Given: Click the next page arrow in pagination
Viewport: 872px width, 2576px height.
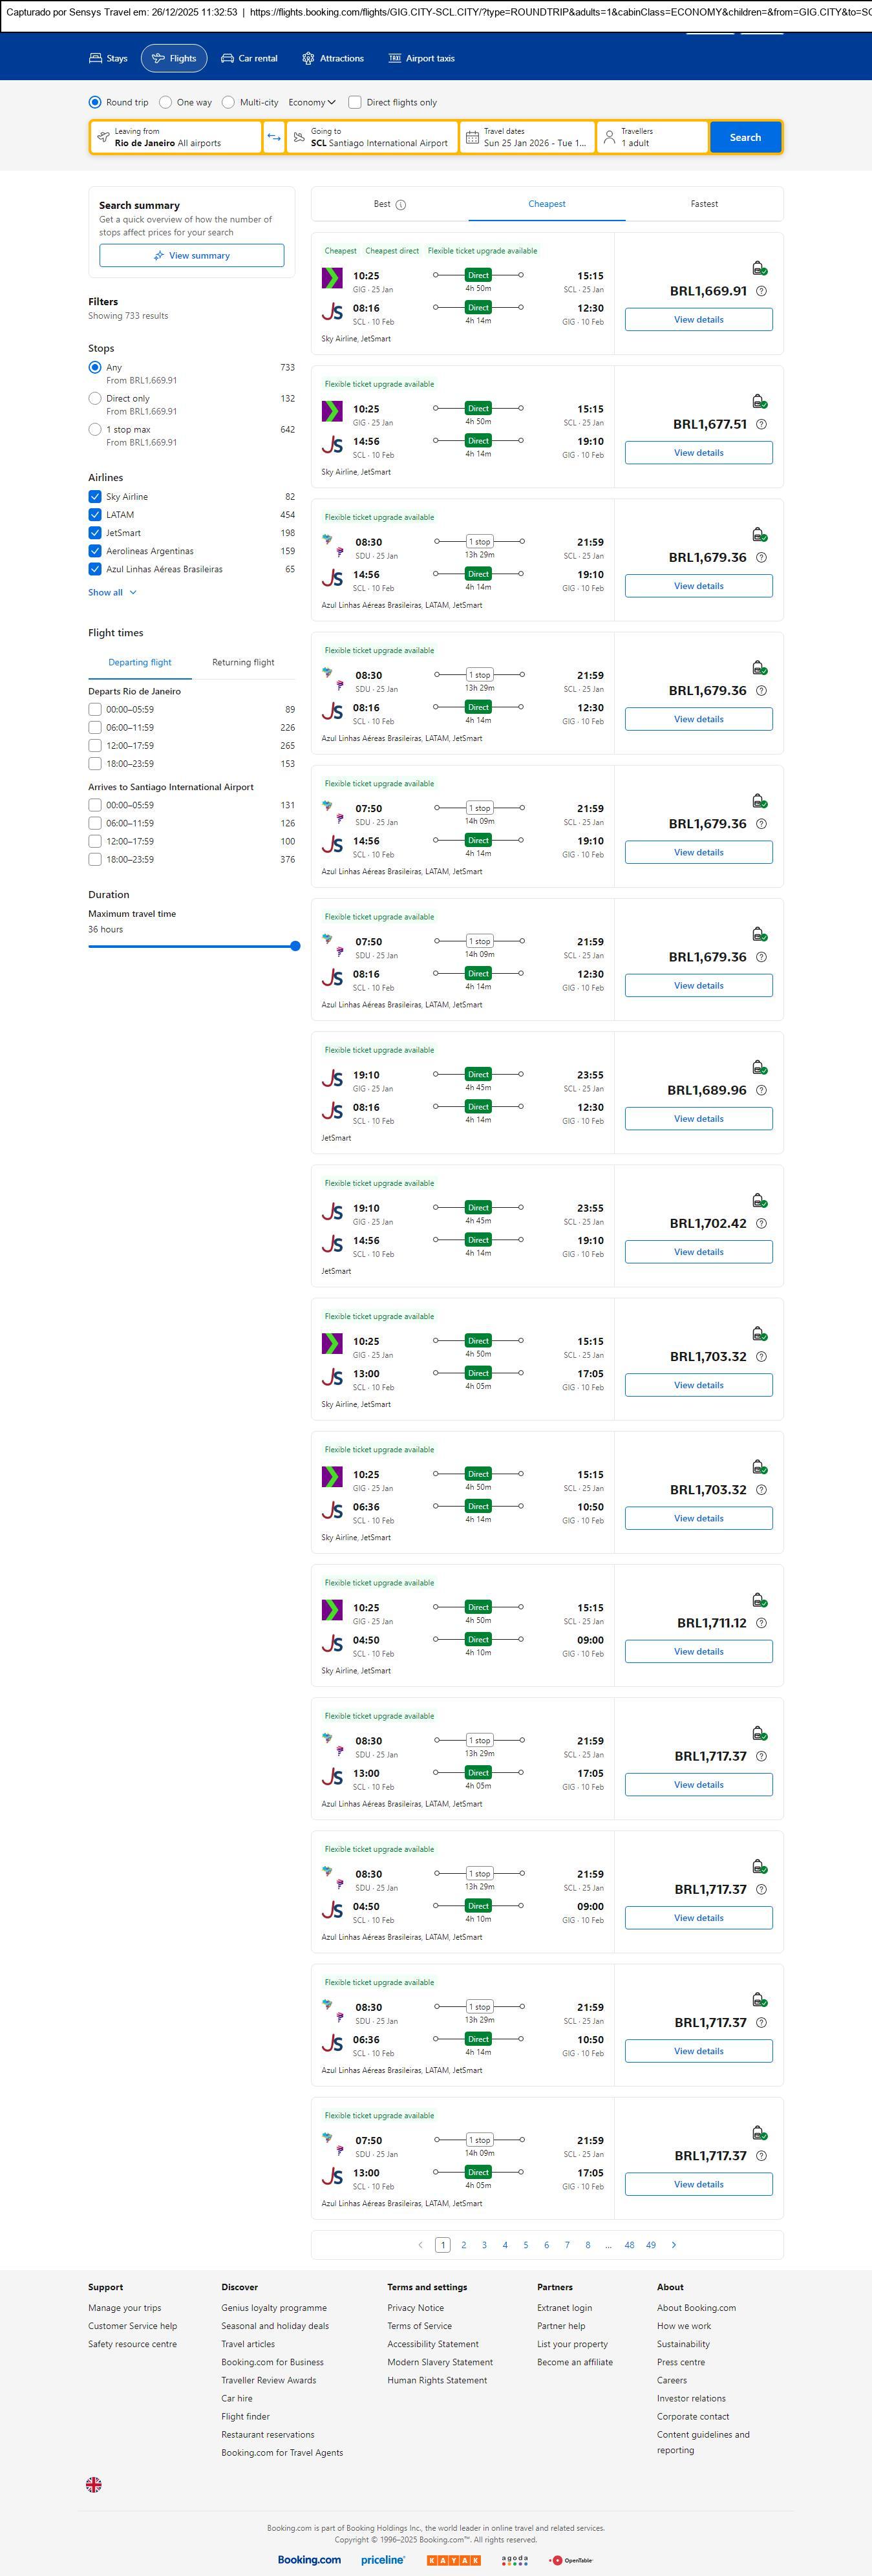Looking at the screenshot, I should (673, 2245).
